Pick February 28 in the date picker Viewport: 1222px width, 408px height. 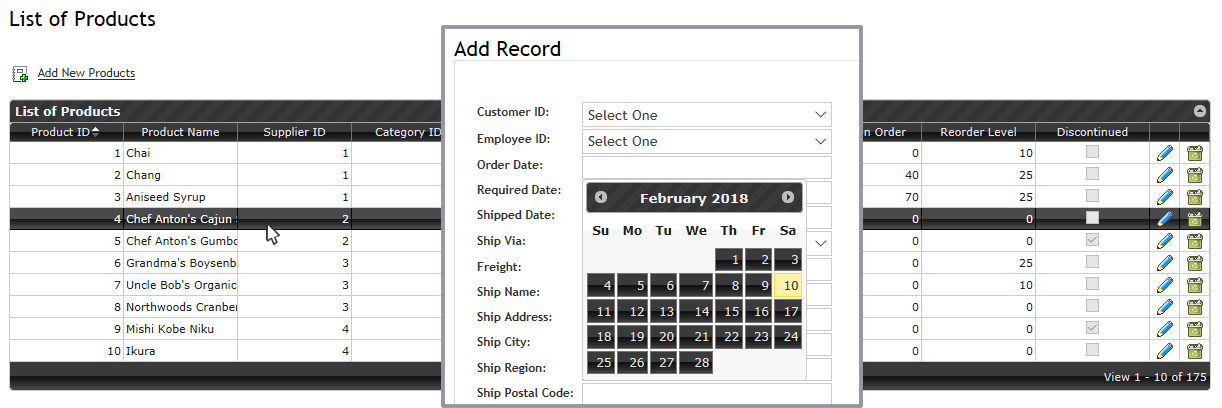(695, 362)
